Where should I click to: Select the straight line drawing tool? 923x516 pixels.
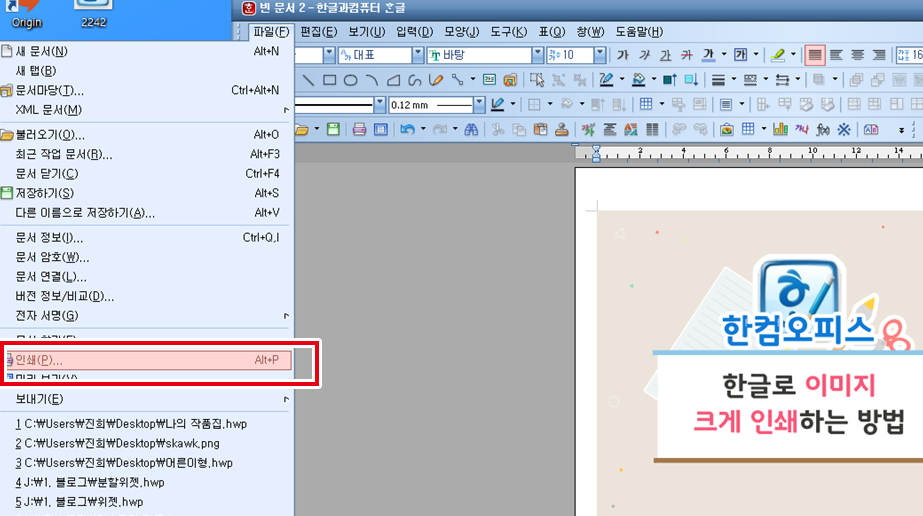click(308, 79)
